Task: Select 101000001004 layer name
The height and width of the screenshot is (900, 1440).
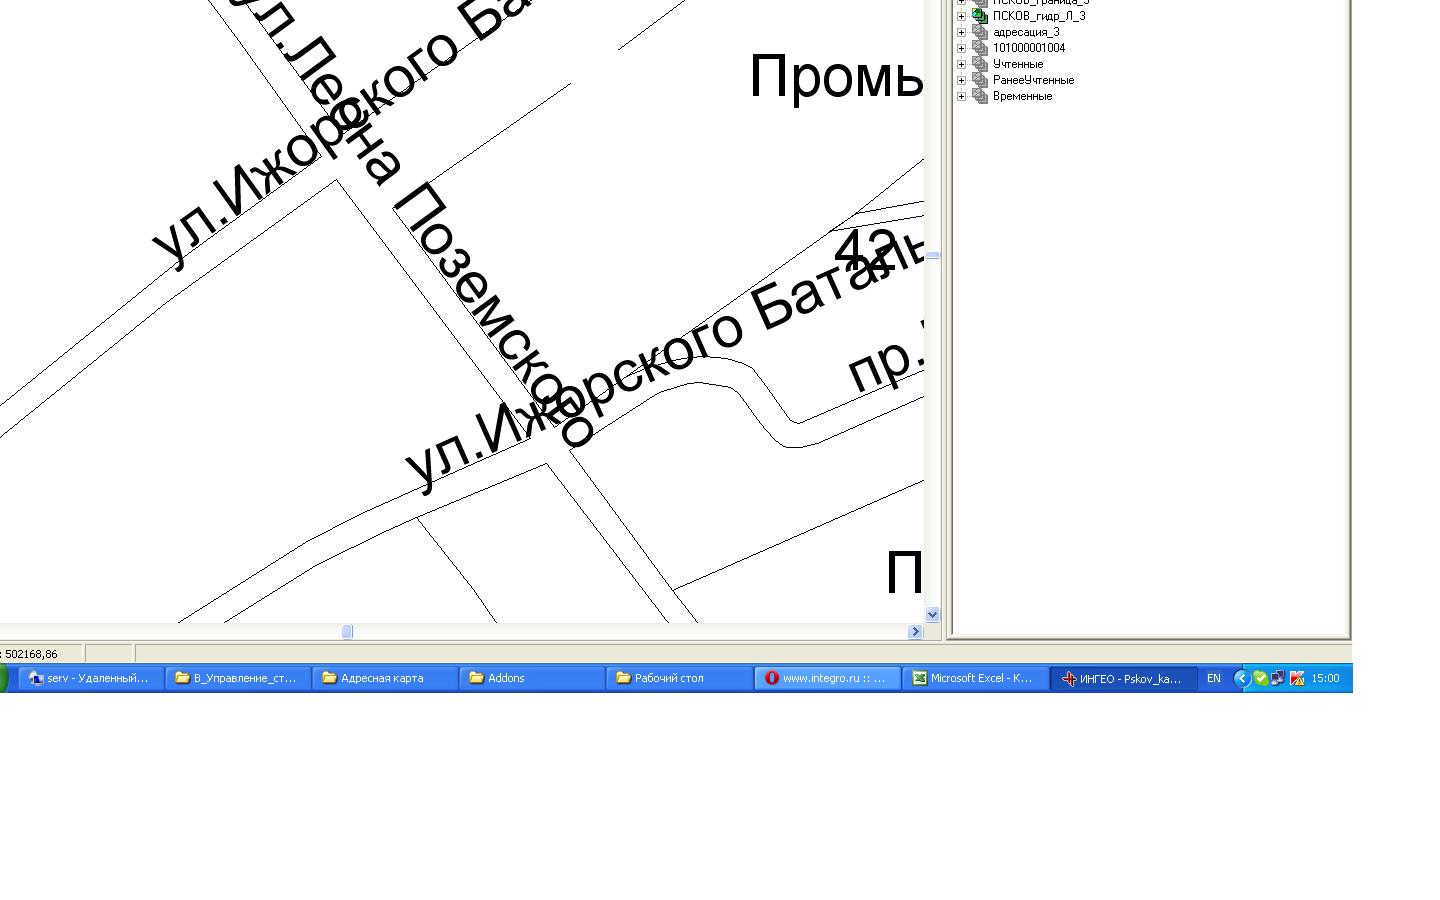Action: [1029, 48]
